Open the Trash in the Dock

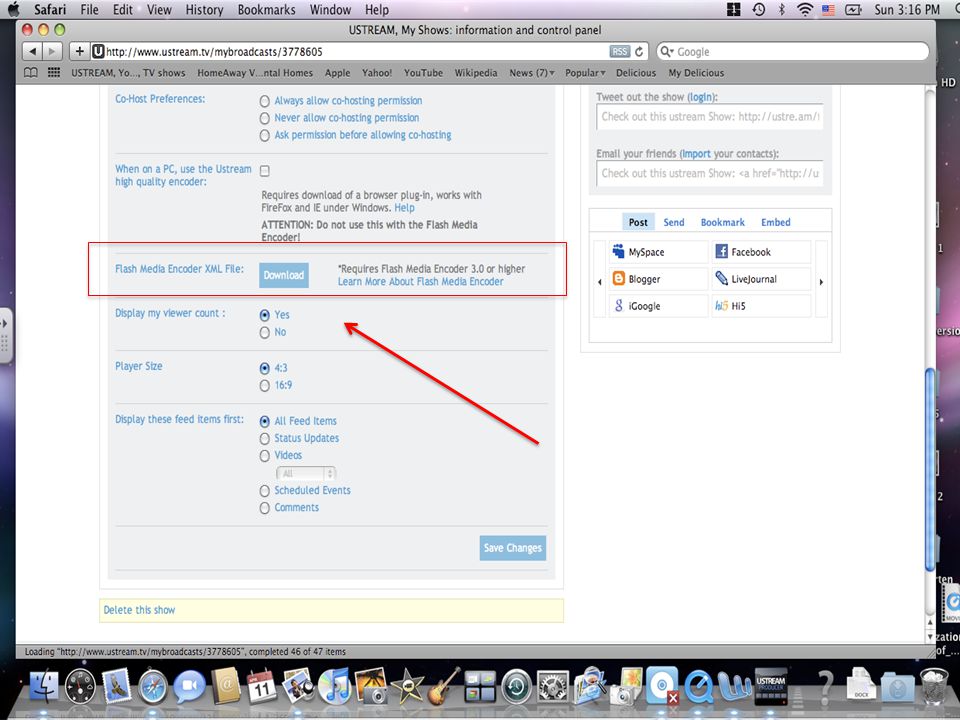click(934, 686)
